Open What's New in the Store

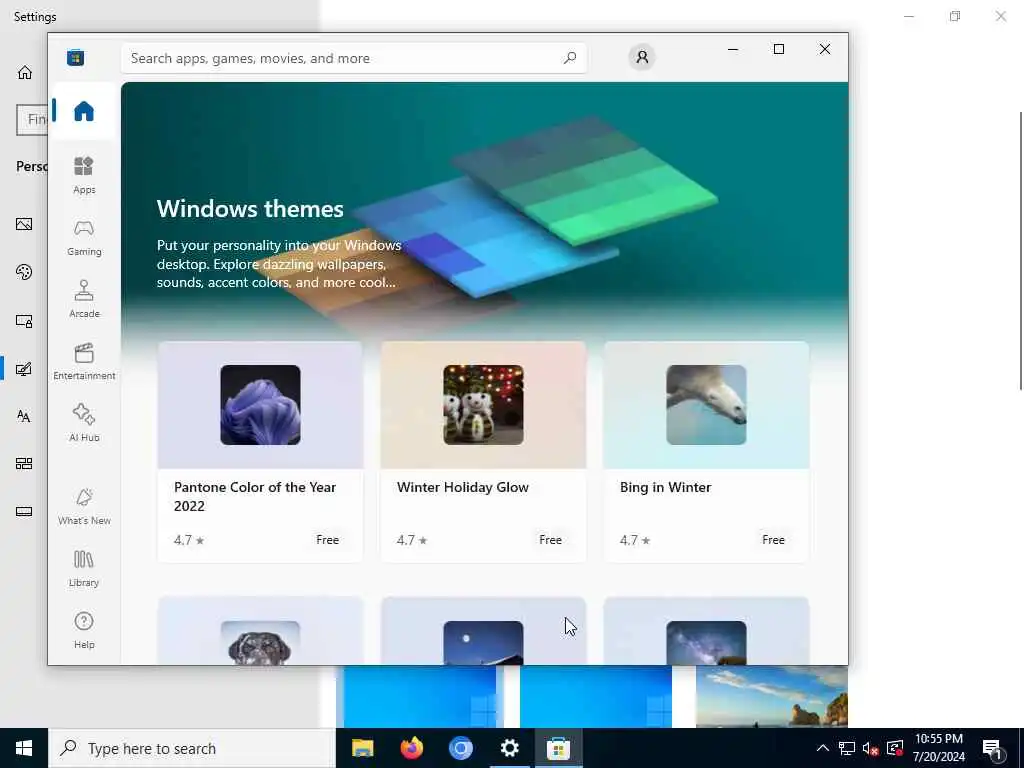pos(84,506)
